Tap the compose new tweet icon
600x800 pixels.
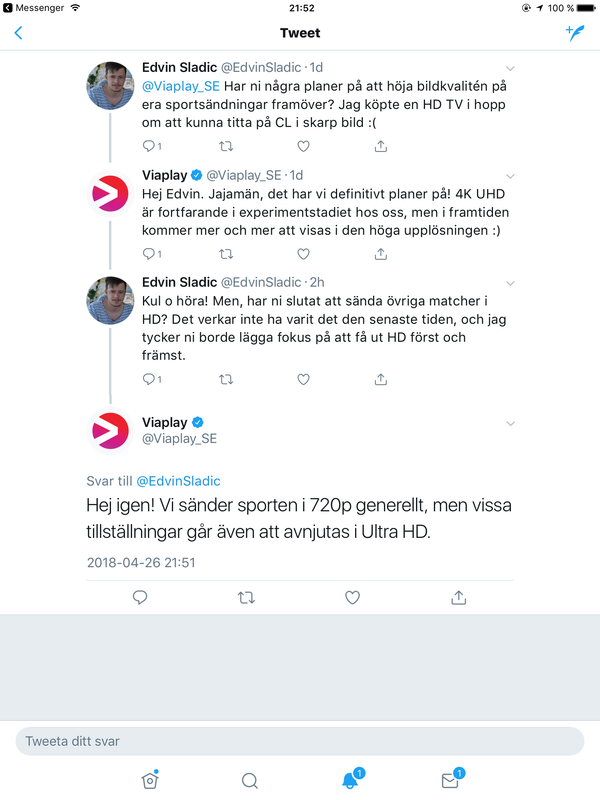[575, 32]
